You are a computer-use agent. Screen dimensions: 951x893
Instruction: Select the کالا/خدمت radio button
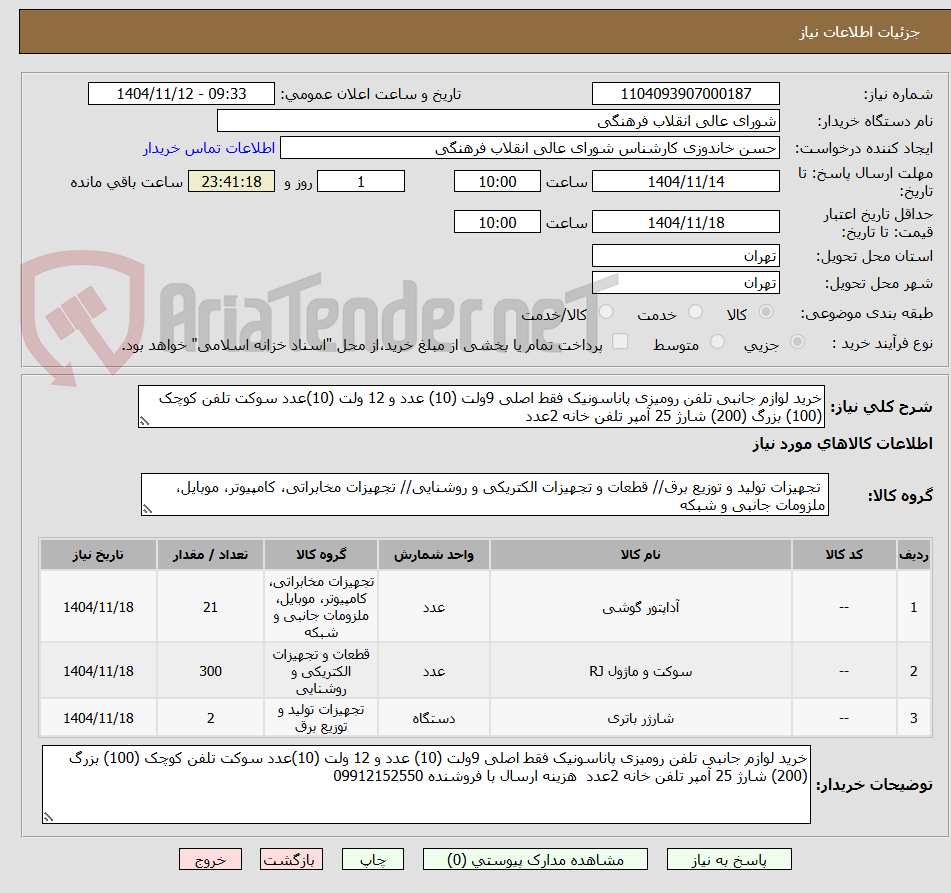pyautogui.click(x=606, y=312)
